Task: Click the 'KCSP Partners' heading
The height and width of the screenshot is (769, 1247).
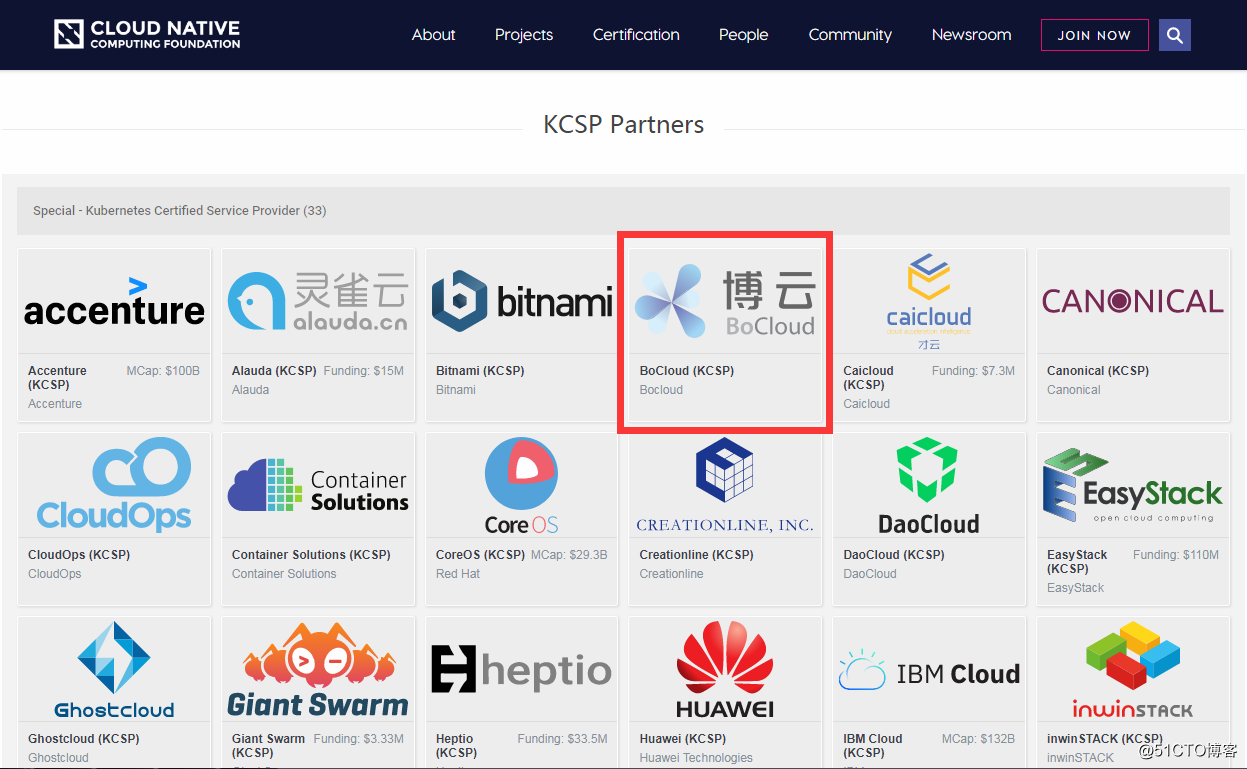Action: click(x=623, y=125)
